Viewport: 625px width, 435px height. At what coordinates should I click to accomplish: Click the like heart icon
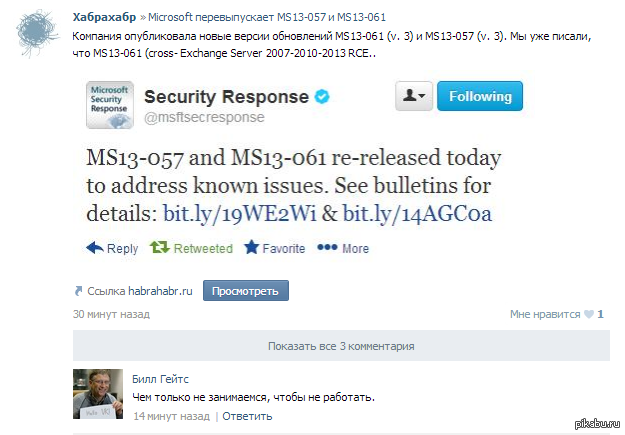pos(589,314)
